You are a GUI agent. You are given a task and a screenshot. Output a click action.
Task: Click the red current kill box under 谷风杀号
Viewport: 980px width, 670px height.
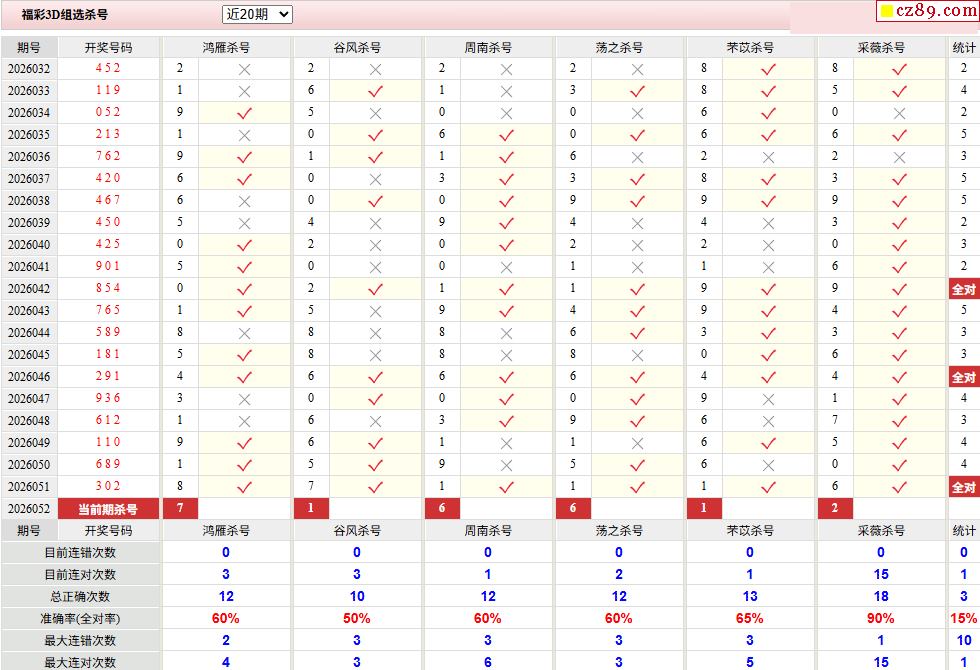[x=311, y=508]
